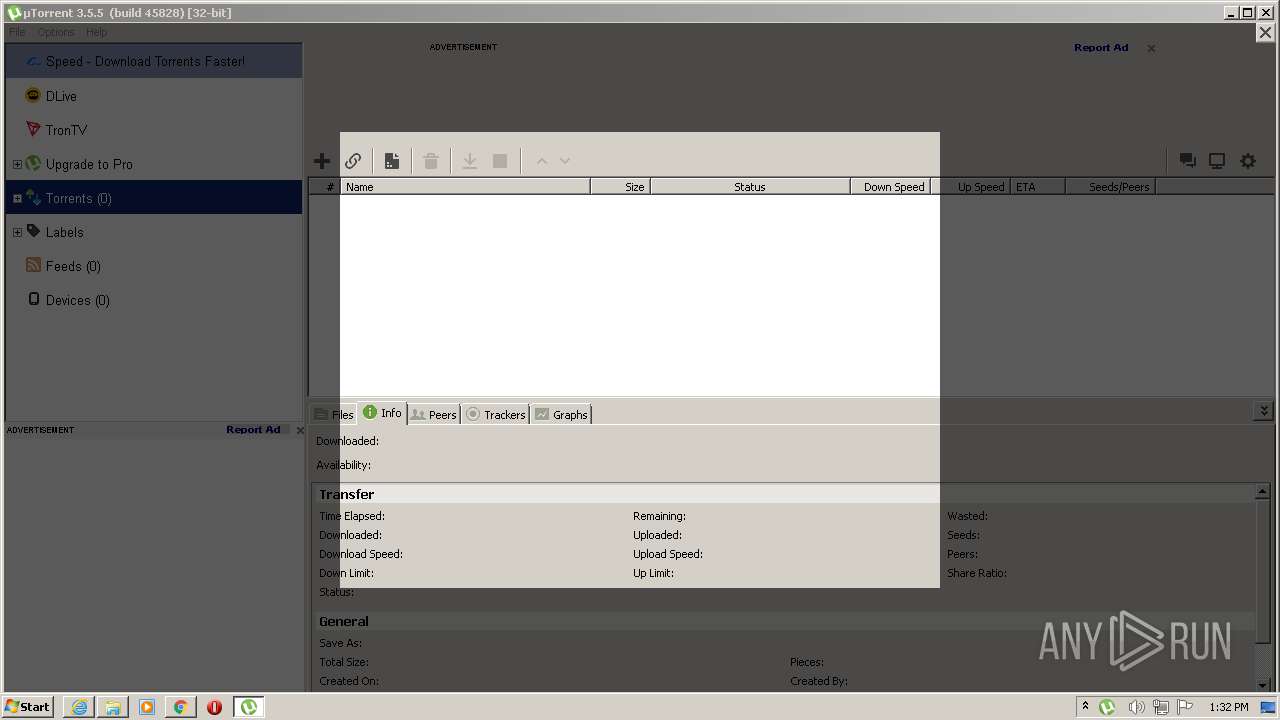Click the Add Torrent plus icon
Image resolution: width=1280 pixels, height=720 pixels.
pos(322,161)
